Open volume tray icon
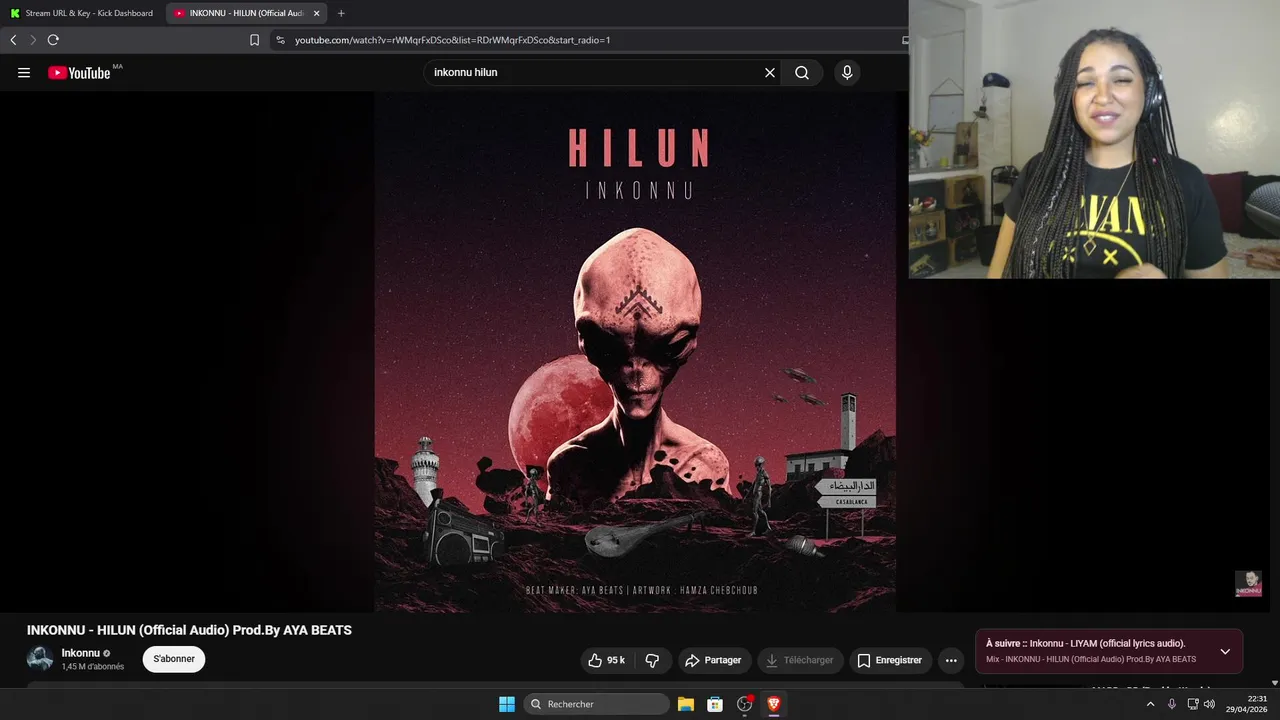 (x=1210, y=704)
